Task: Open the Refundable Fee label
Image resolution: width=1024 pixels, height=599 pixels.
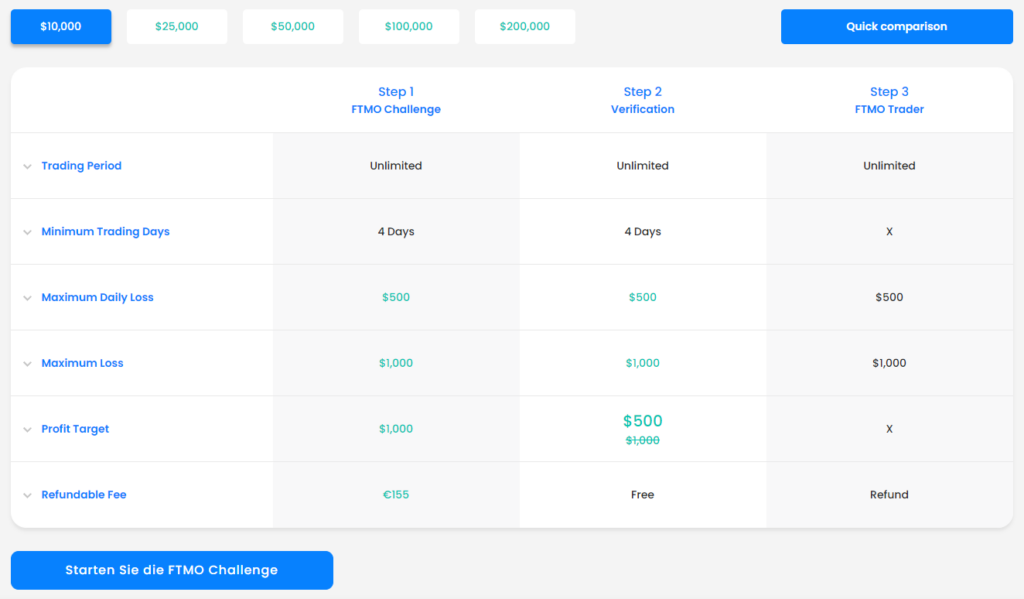Action: (84, 495)
